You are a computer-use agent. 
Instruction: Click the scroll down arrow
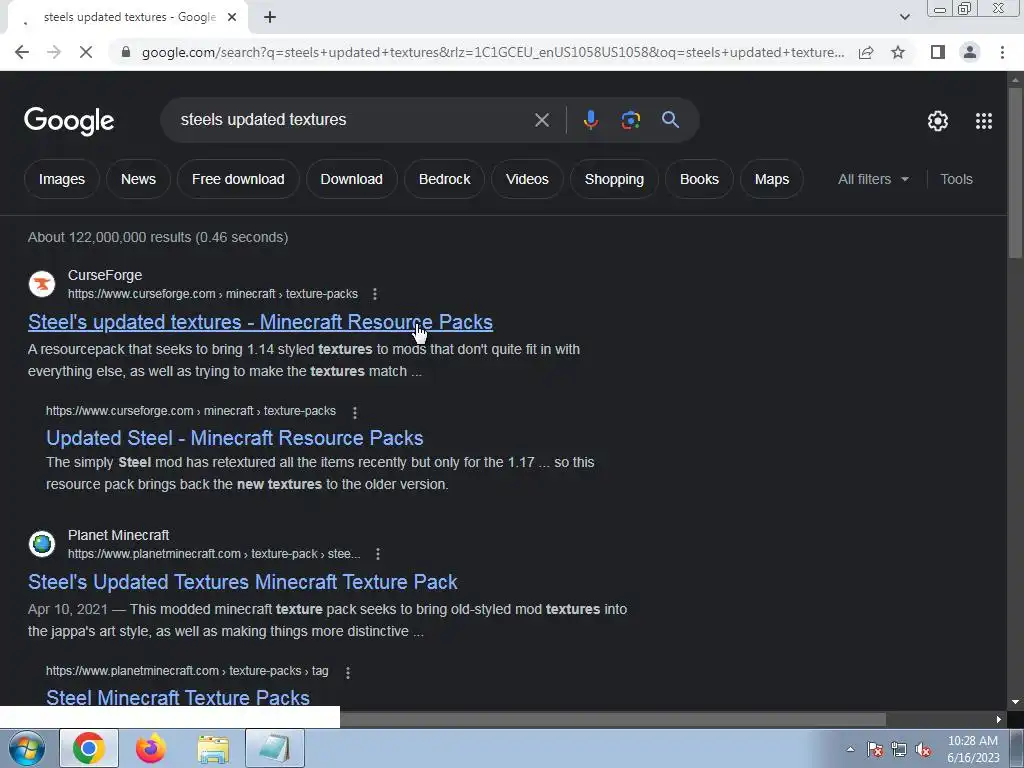coord(1014,702)
